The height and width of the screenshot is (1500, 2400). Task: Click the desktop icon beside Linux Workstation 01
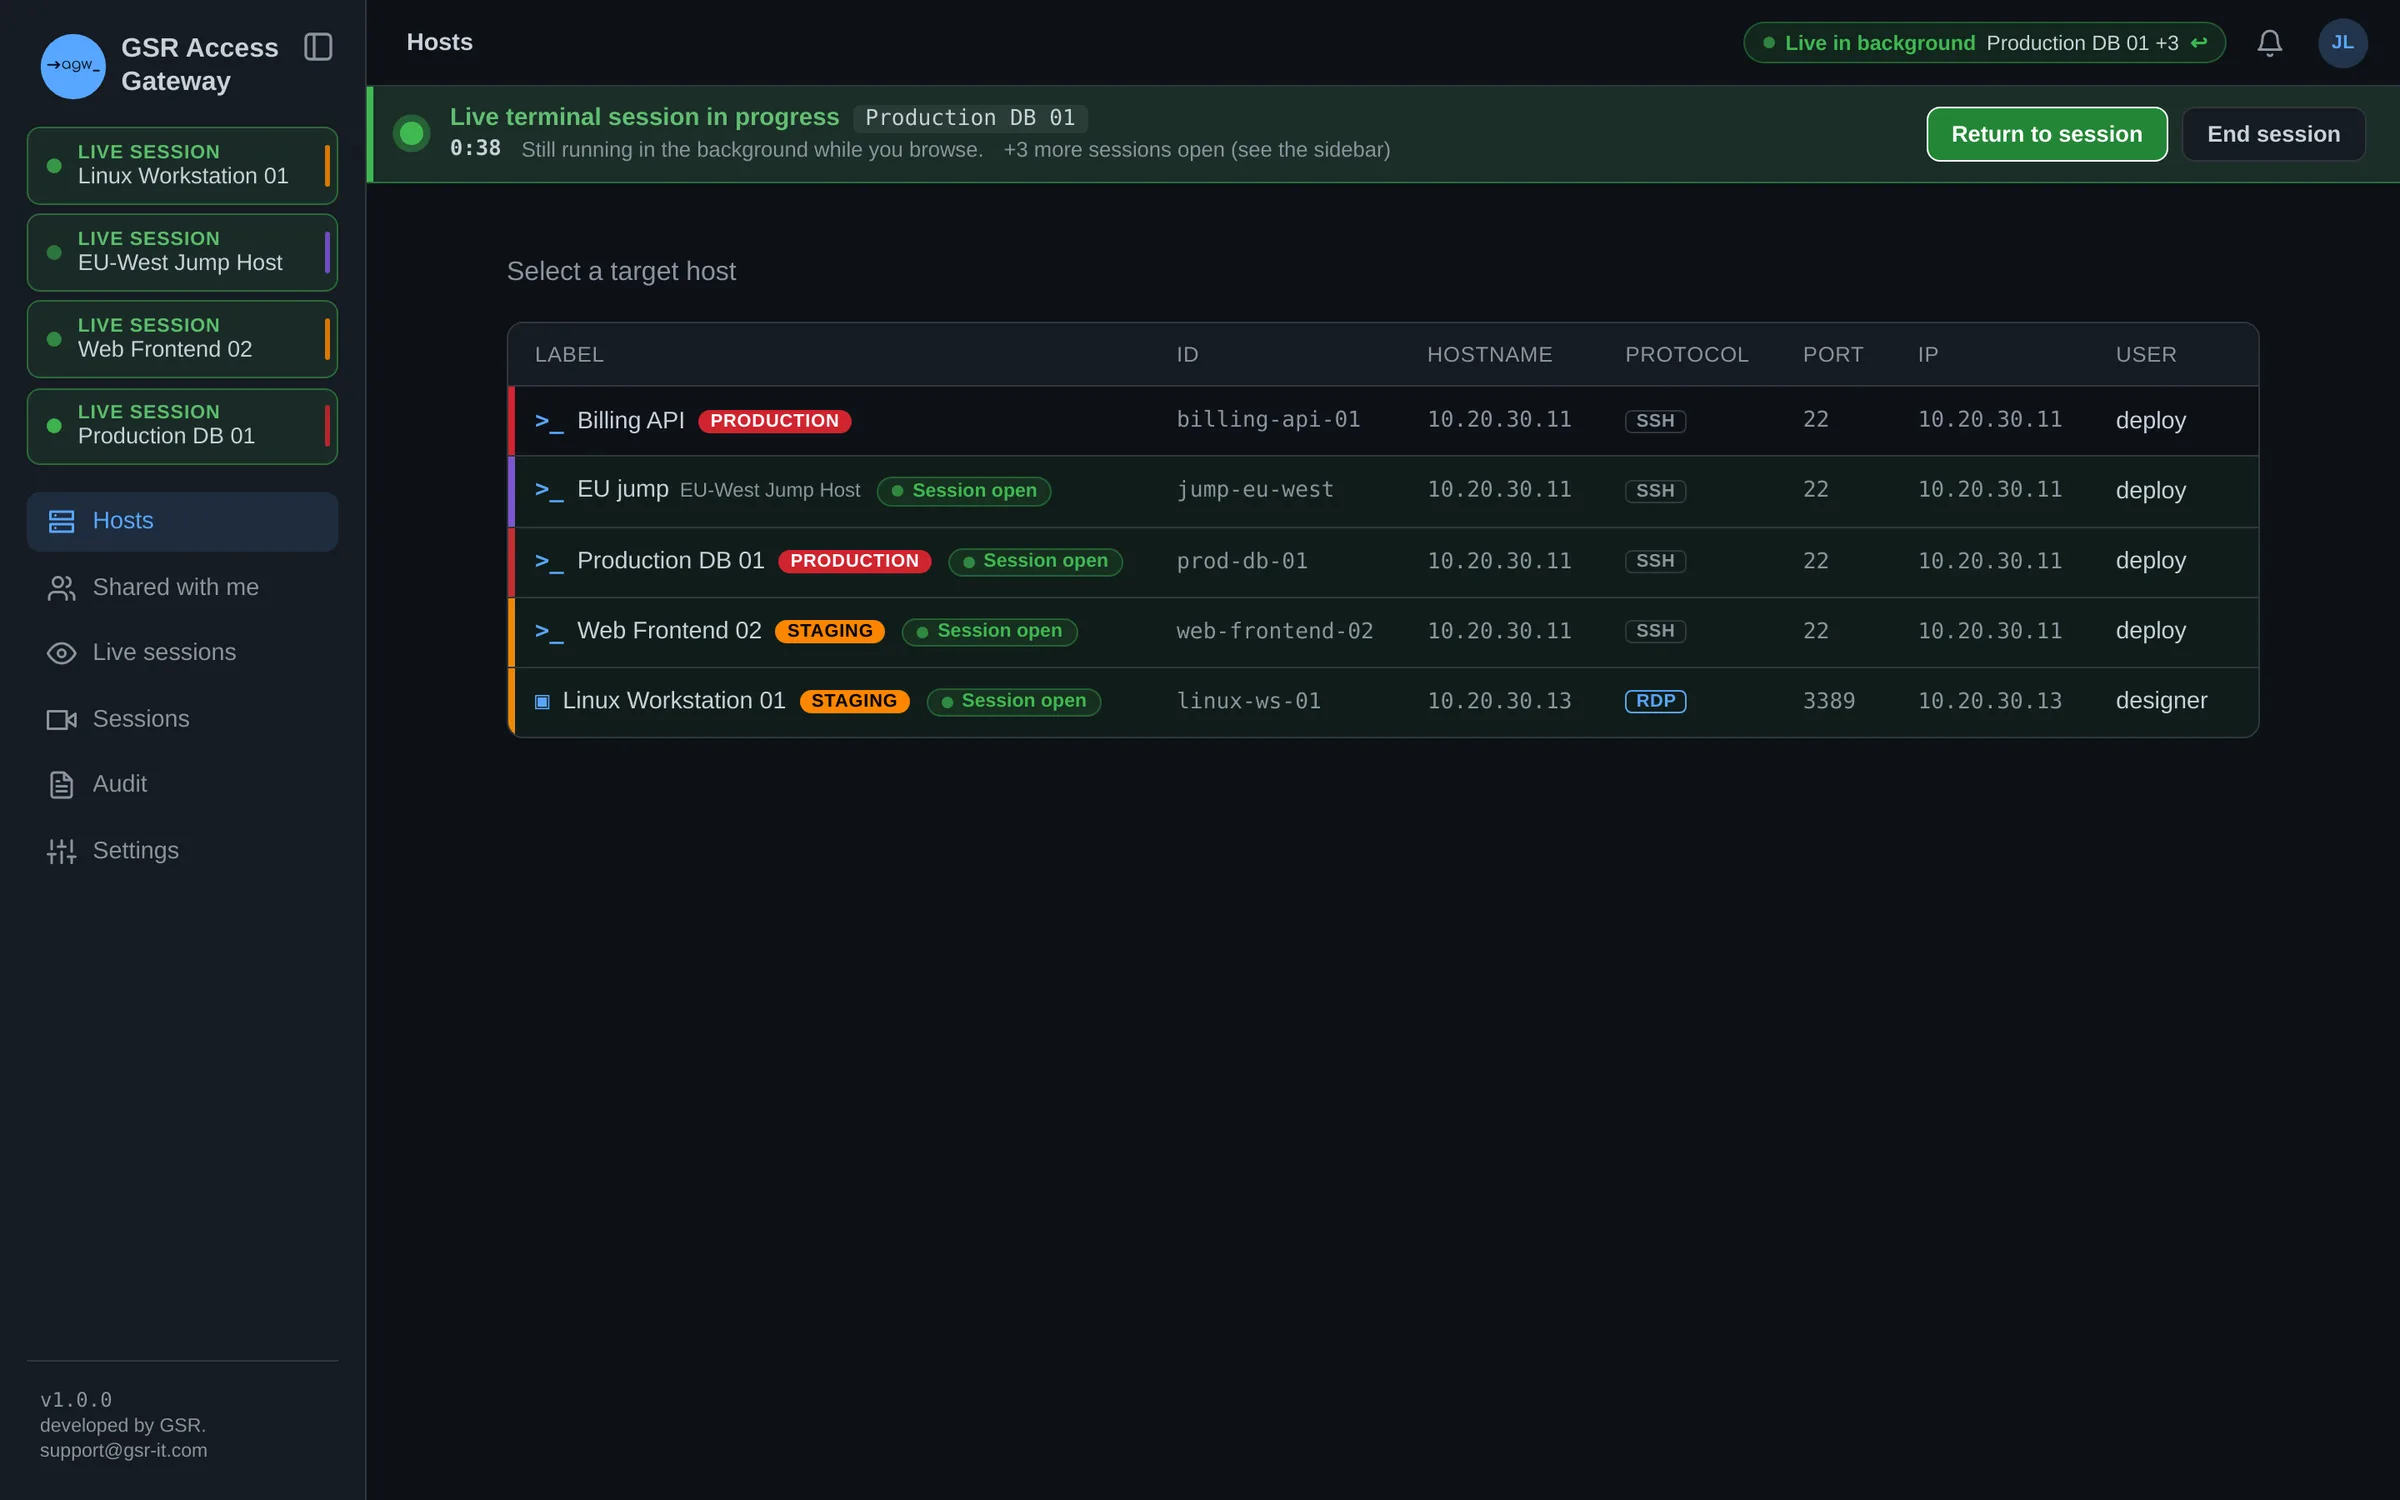tap(542, 702)
